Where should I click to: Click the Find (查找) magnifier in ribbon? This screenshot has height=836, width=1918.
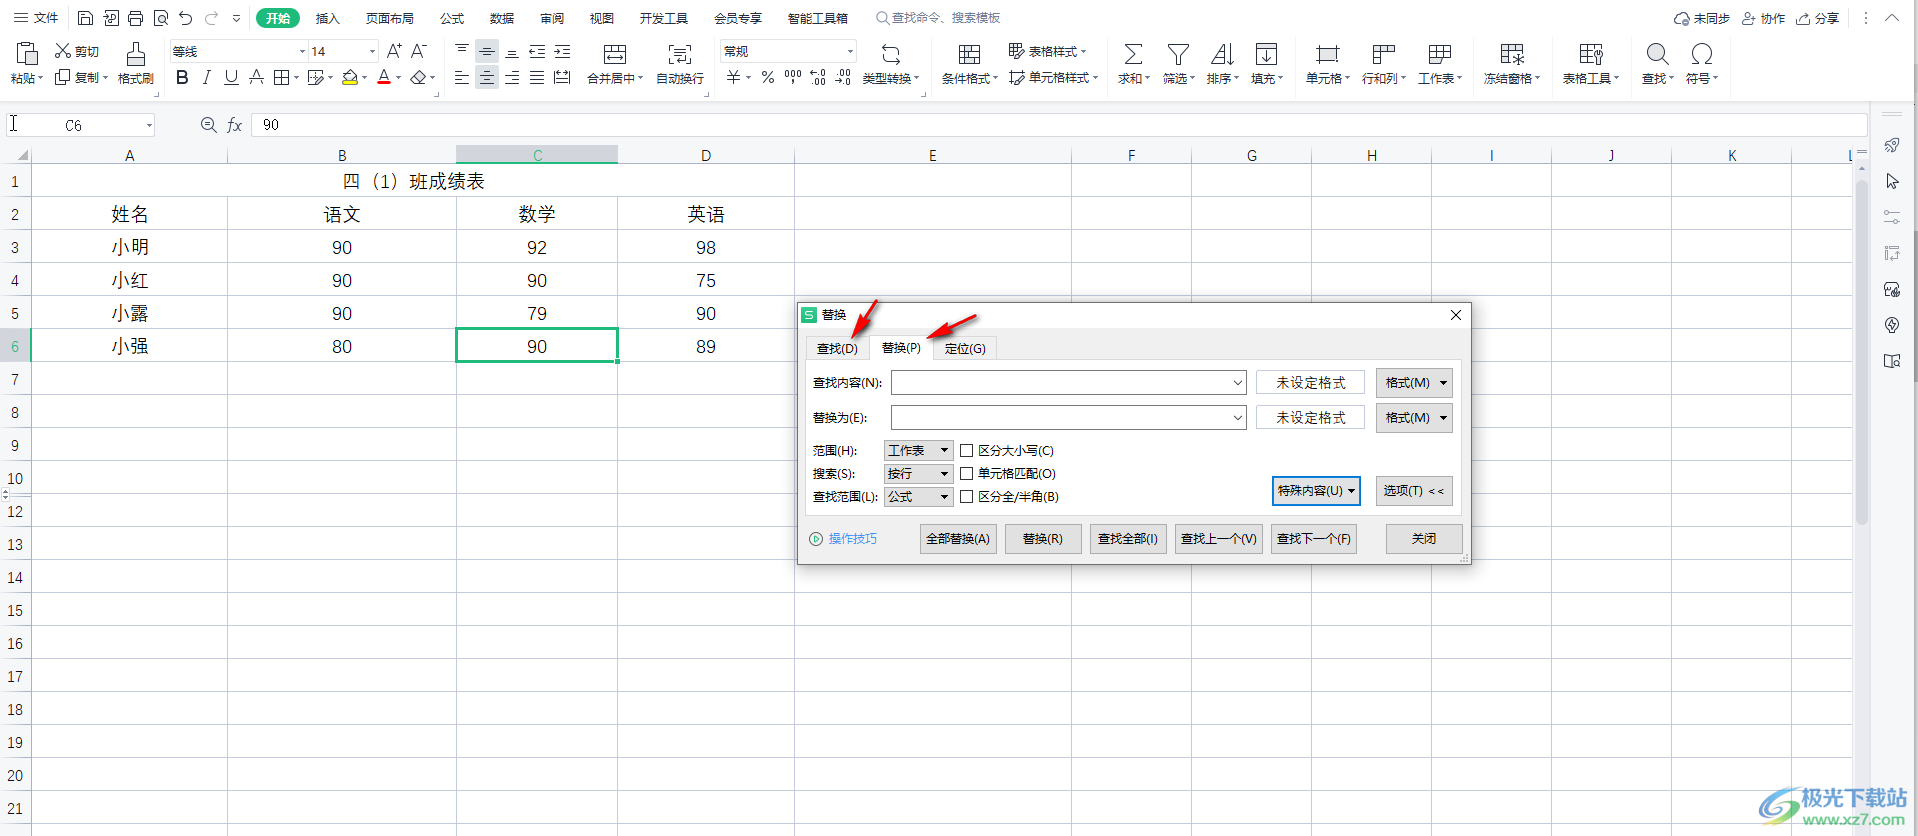1657,54
